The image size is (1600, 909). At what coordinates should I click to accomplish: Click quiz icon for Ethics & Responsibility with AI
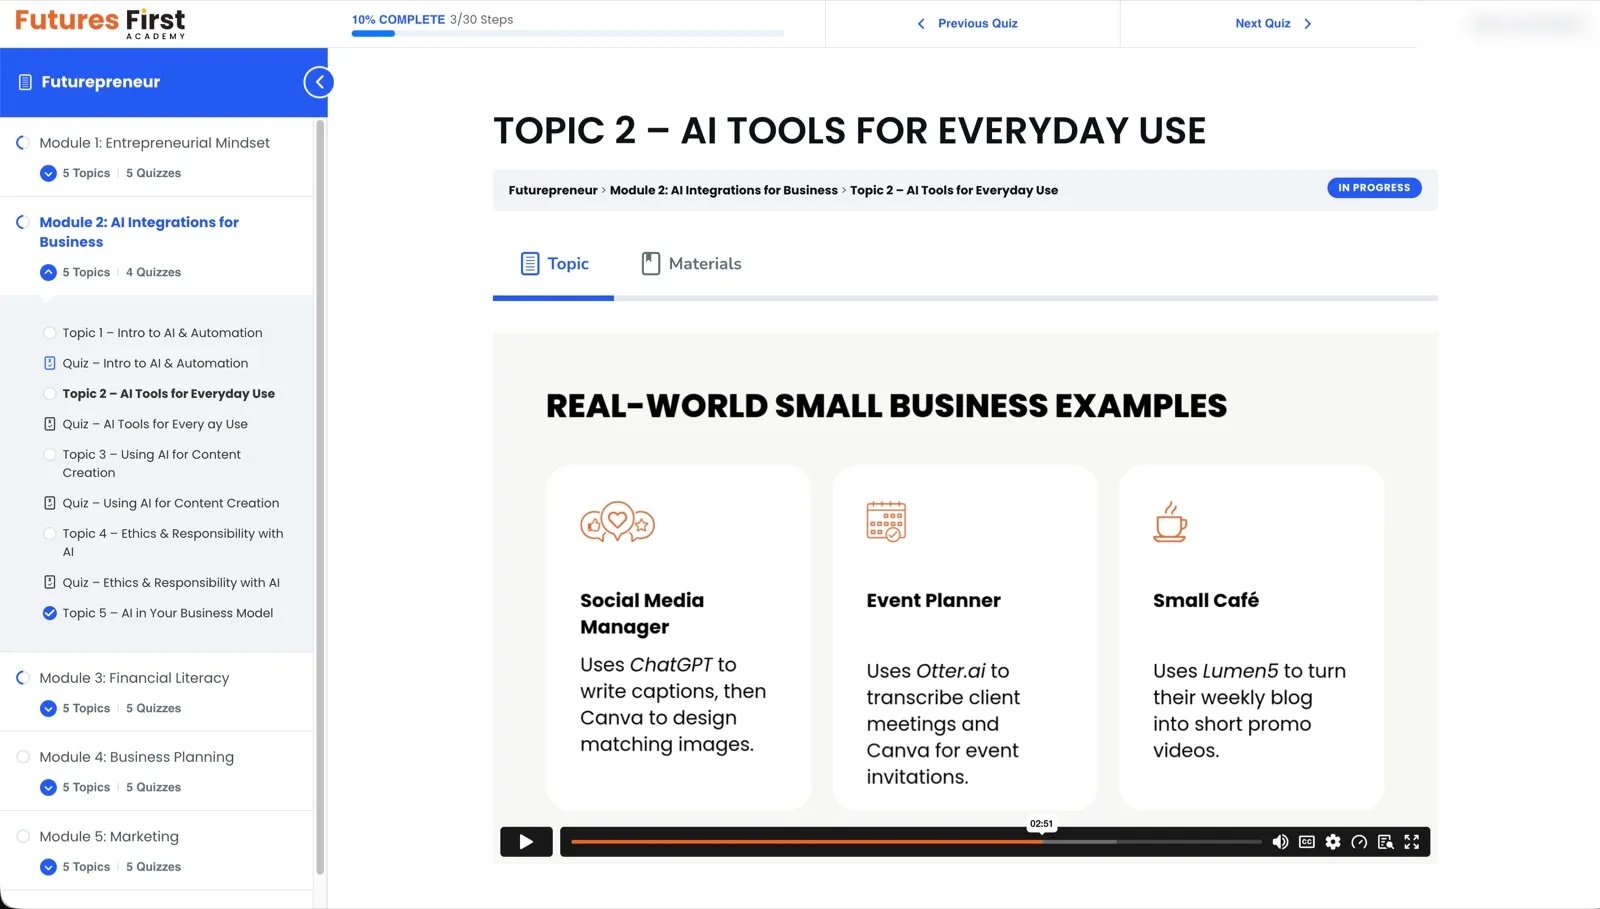pyautogui.click(x=49, y=582)
